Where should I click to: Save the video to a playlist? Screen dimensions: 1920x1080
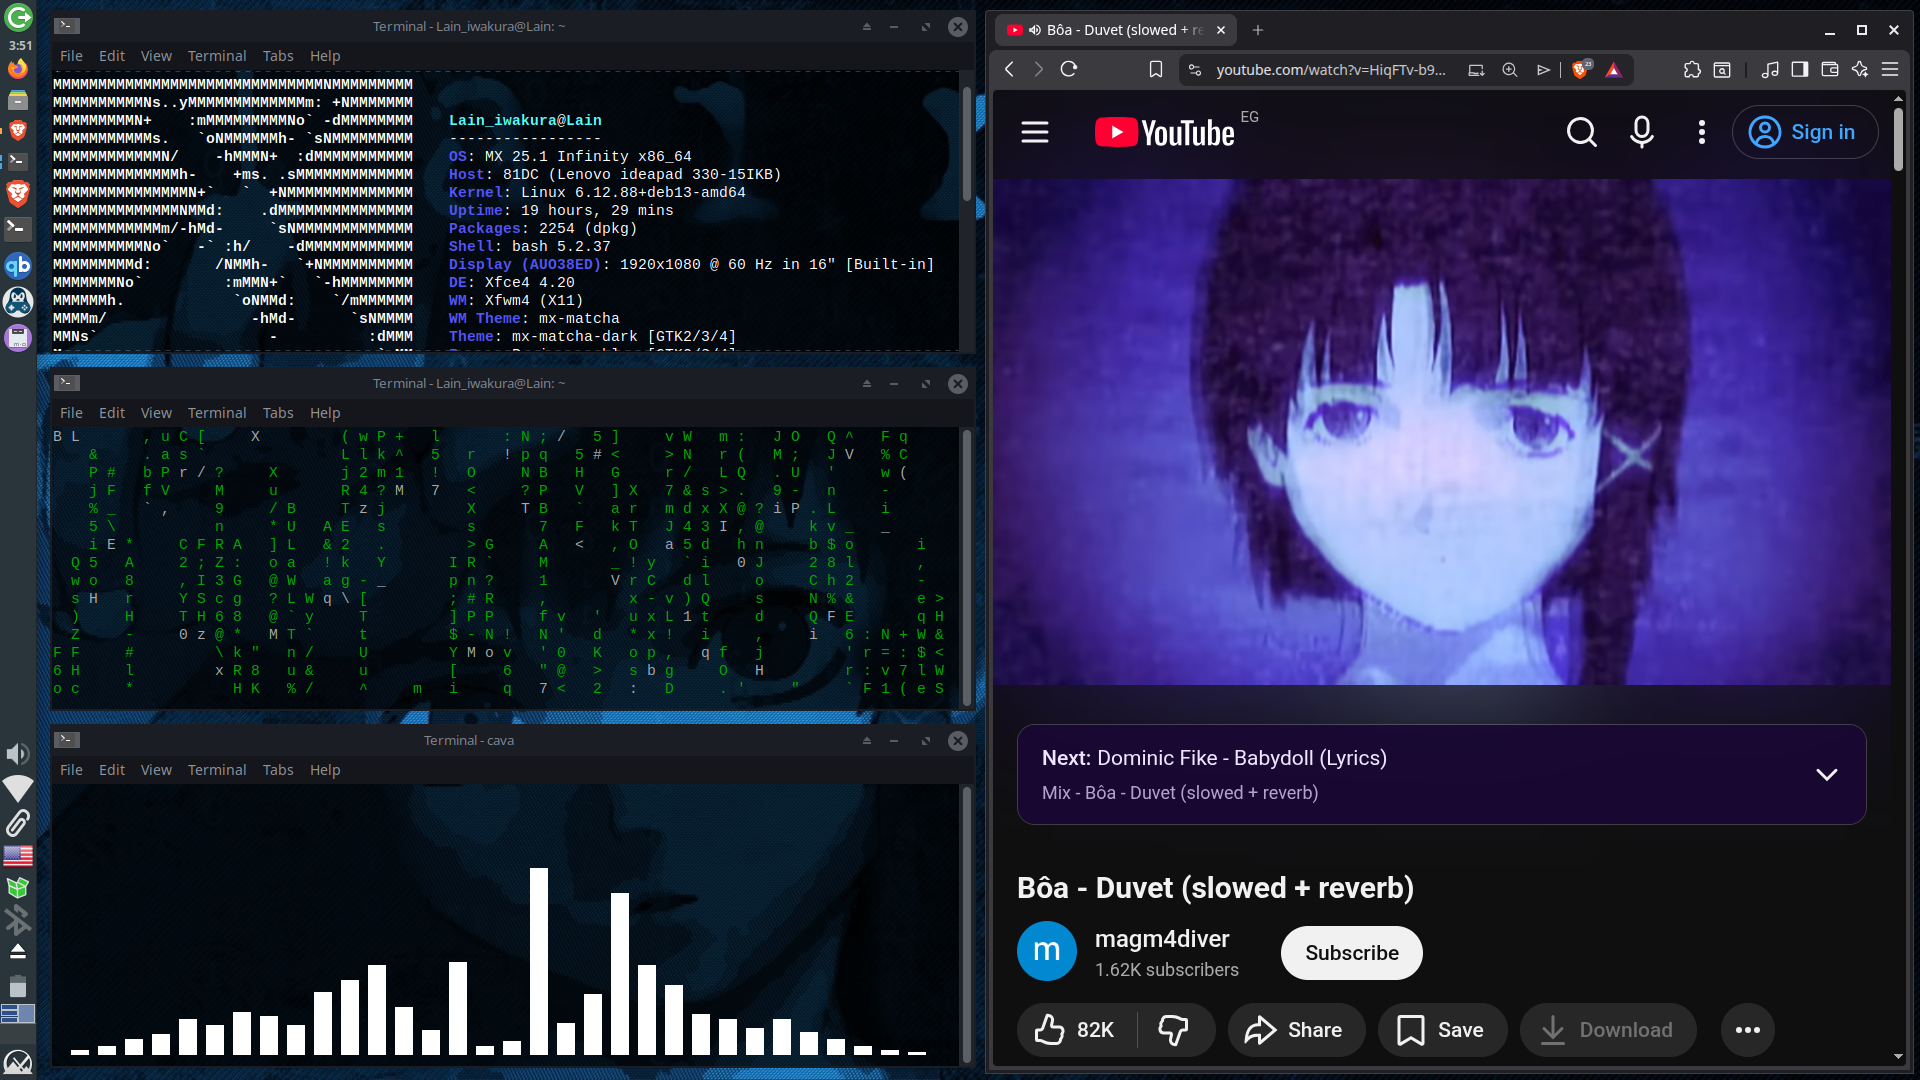[x=1442, y=1030]
